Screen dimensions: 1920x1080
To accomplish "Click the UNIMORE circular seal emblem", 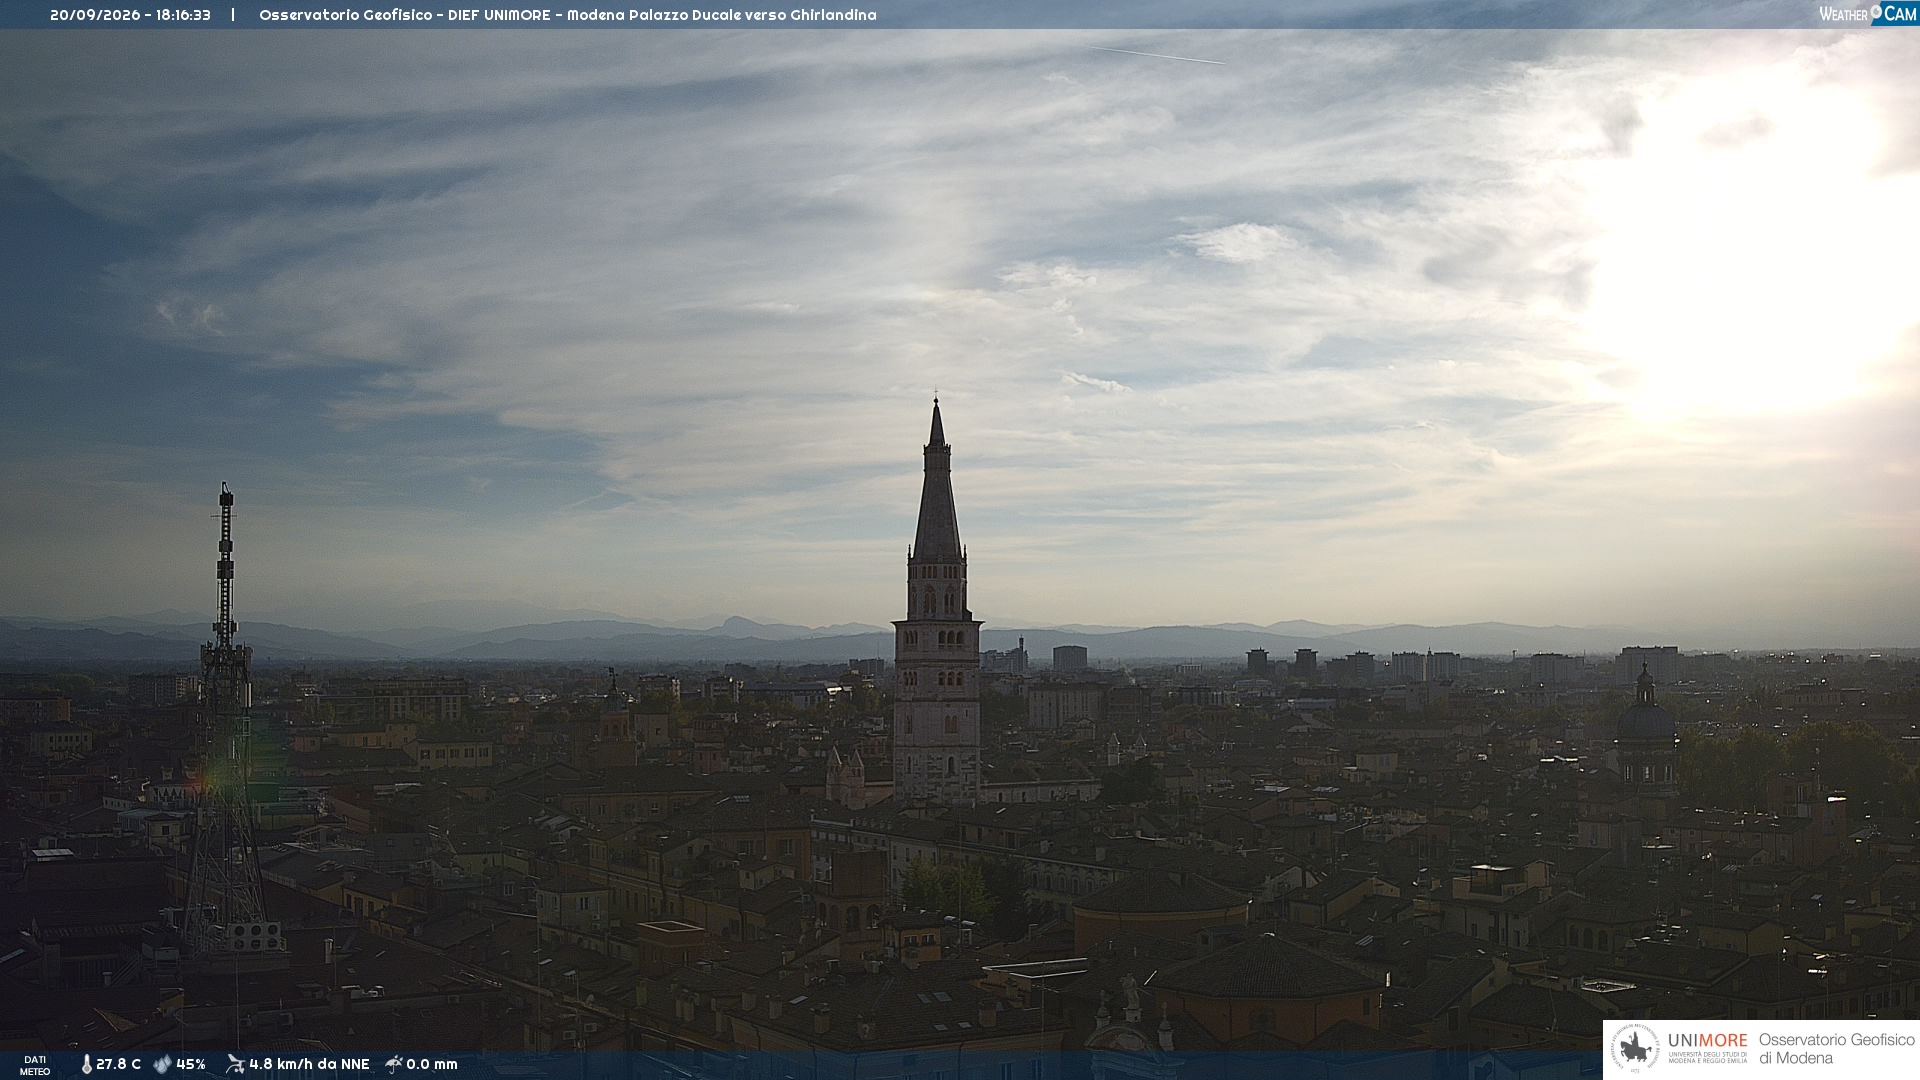I will pyautogui.click(x=1635, y=1049).
